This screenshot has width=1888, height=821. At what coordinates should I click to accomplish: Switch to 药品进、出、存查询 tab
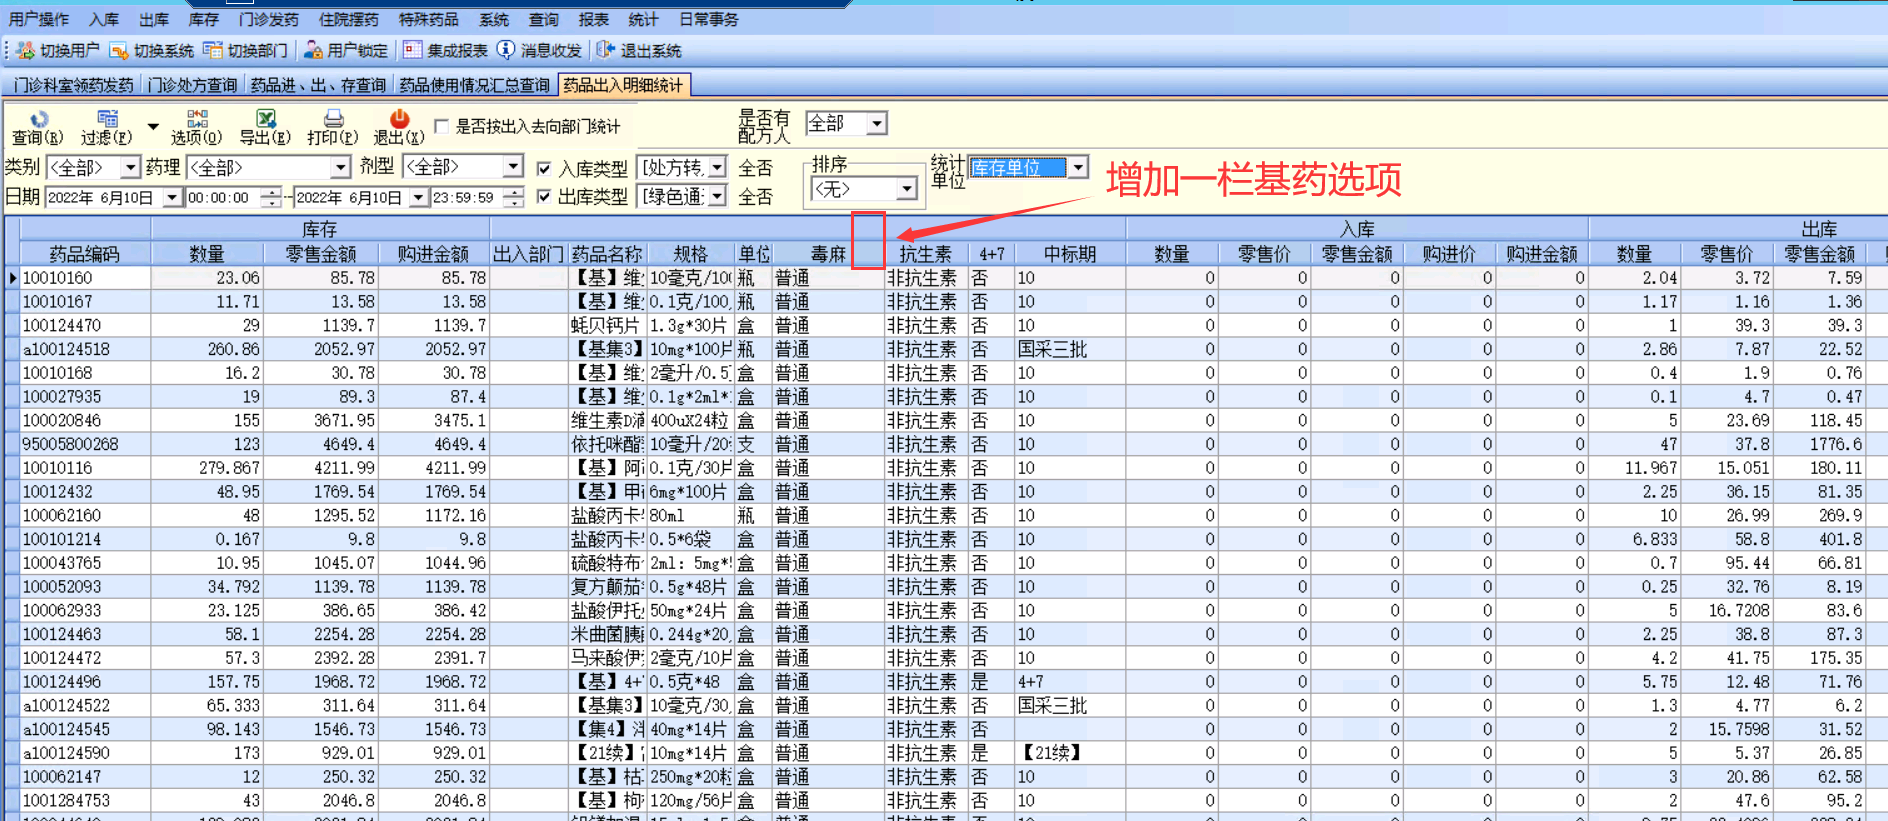318,85
